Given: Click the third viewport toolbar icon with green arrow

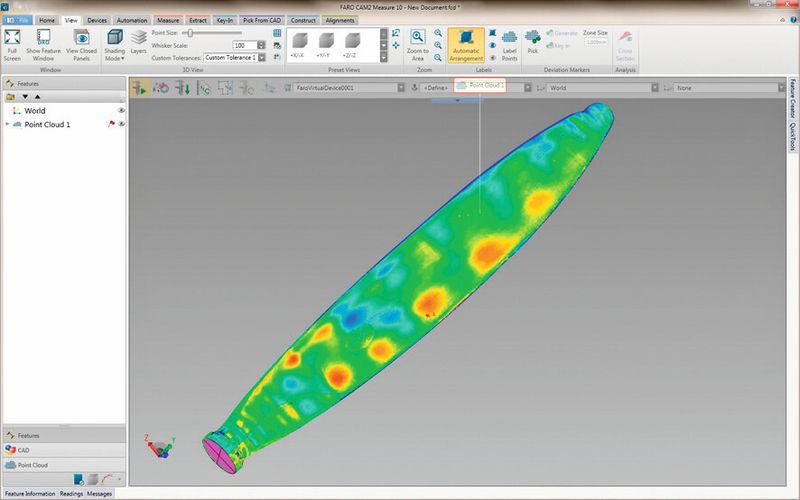Looking at the screenshot, I should [182, 88].
